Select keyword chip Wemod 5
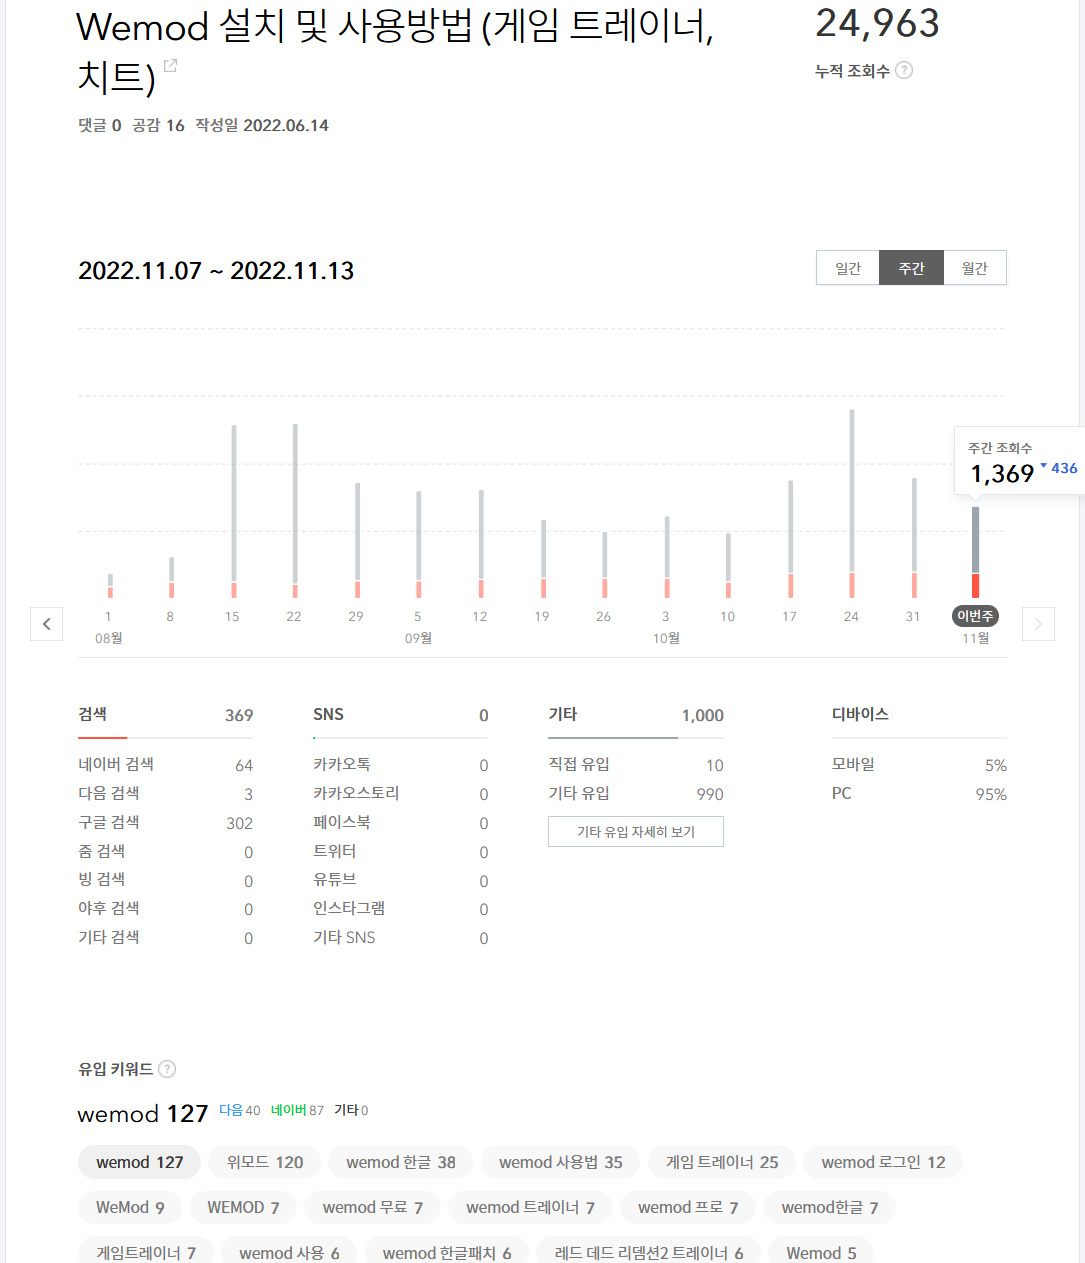Image resolution: width=1085 pixels, height=1263 pixels. [x=821, y=1252]
